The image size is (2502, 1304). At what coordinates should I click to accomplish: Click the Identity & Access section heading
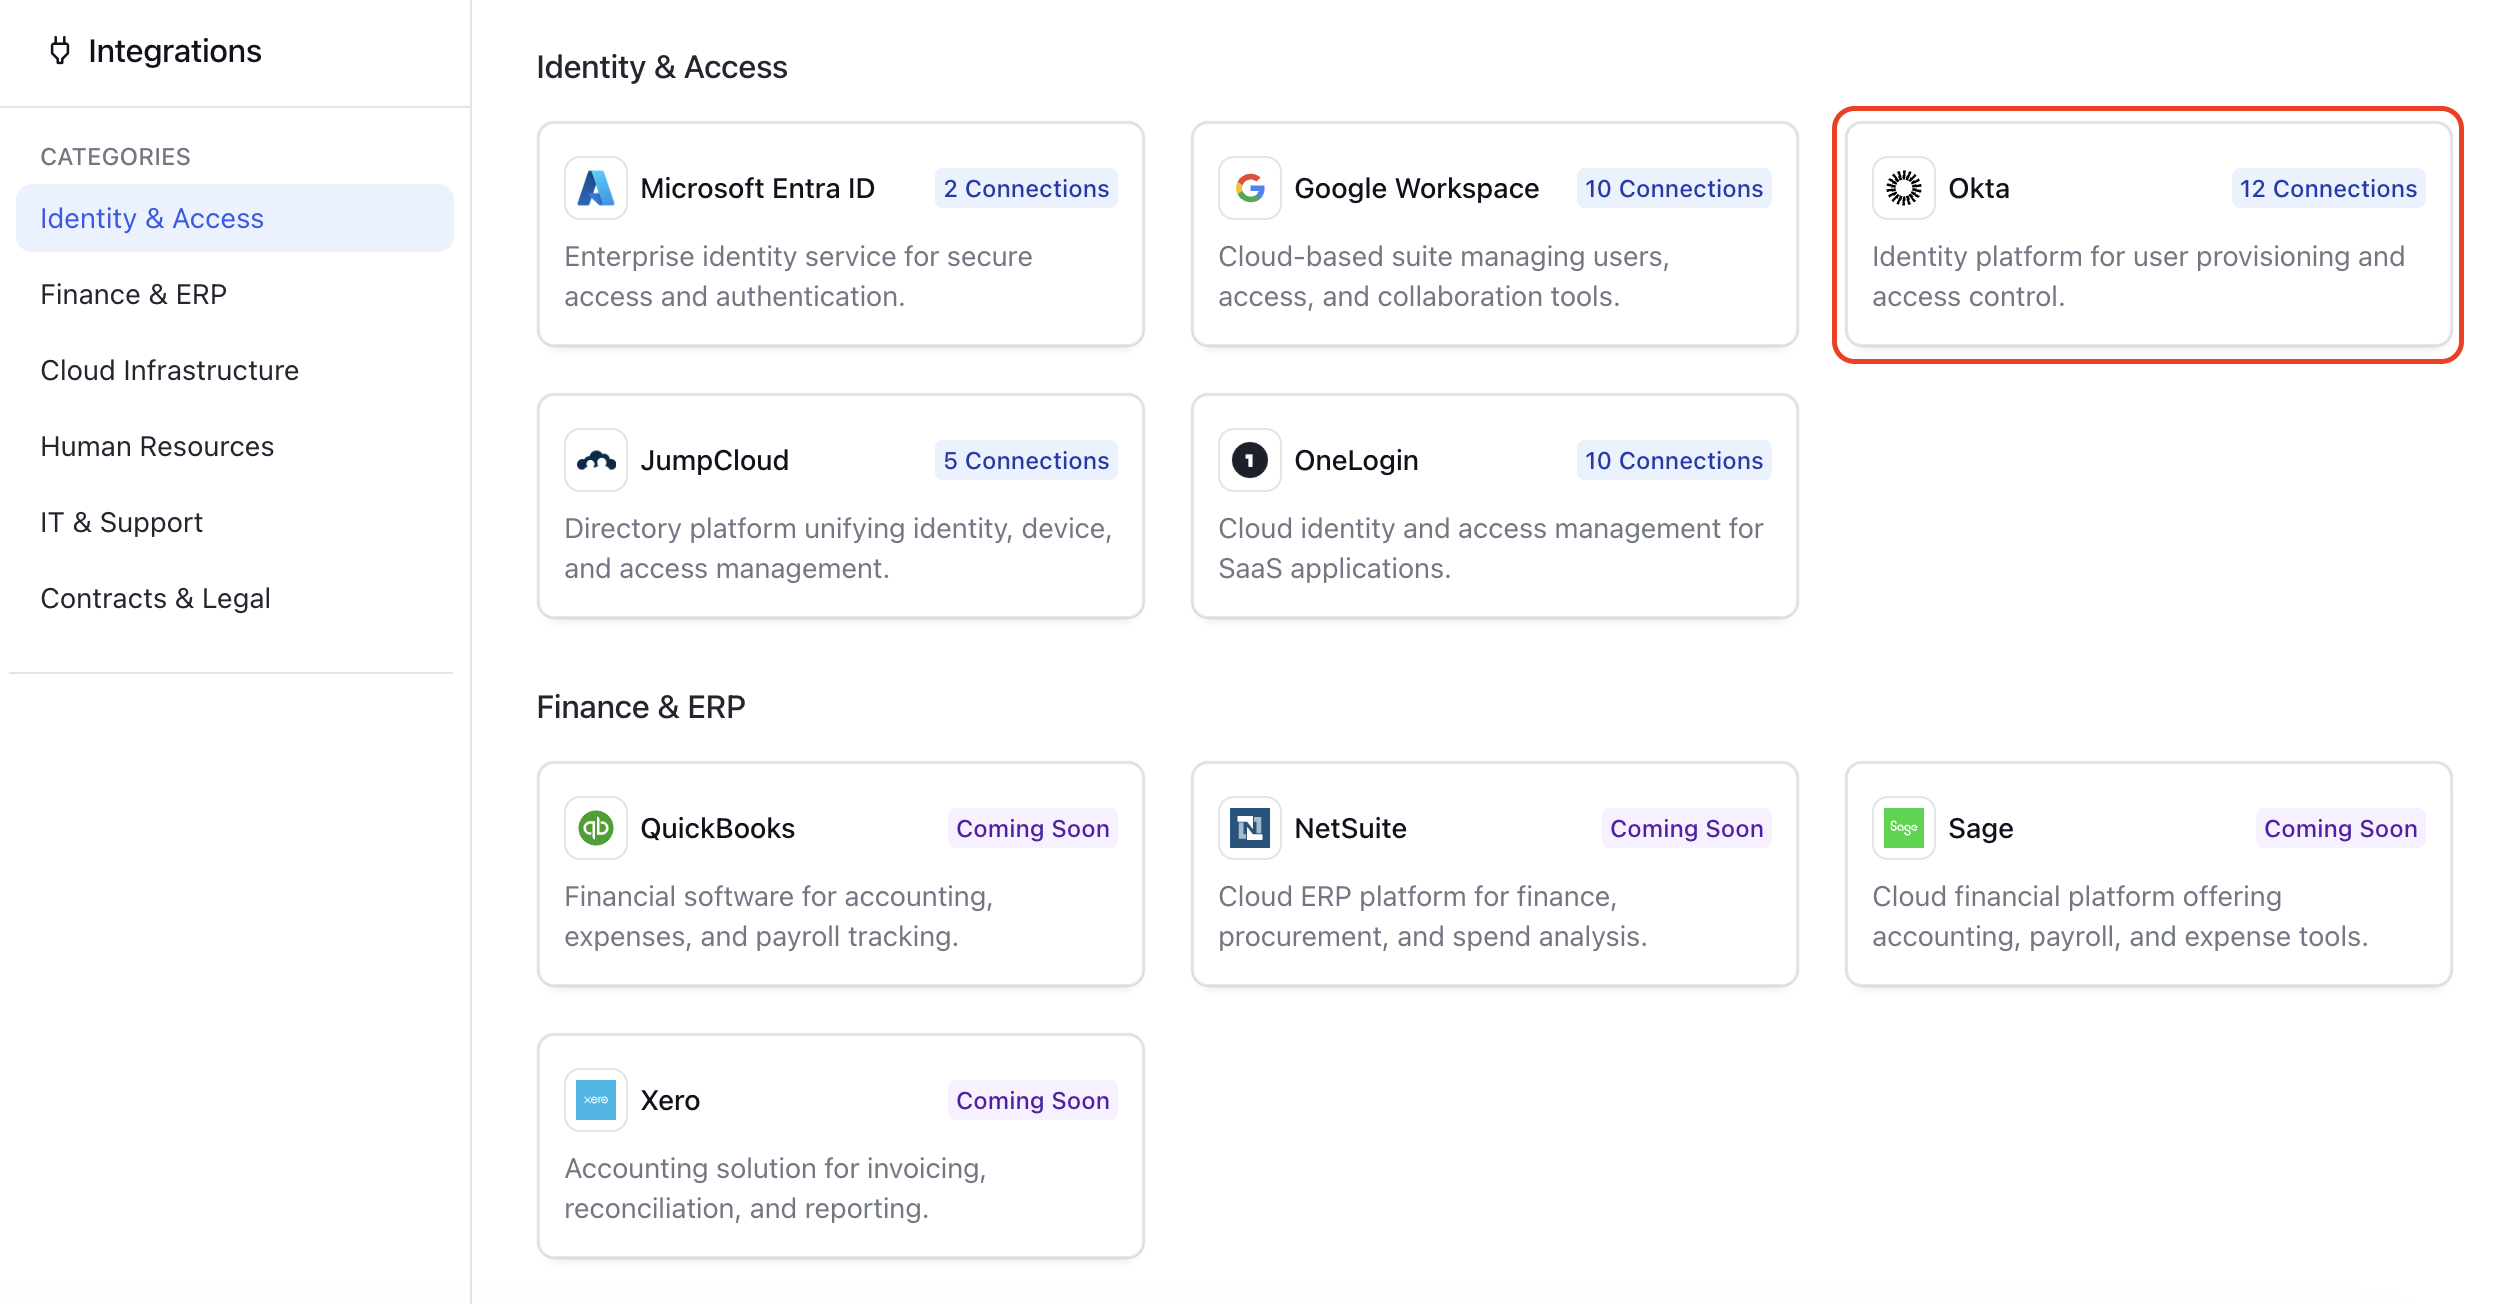(662, 66)
